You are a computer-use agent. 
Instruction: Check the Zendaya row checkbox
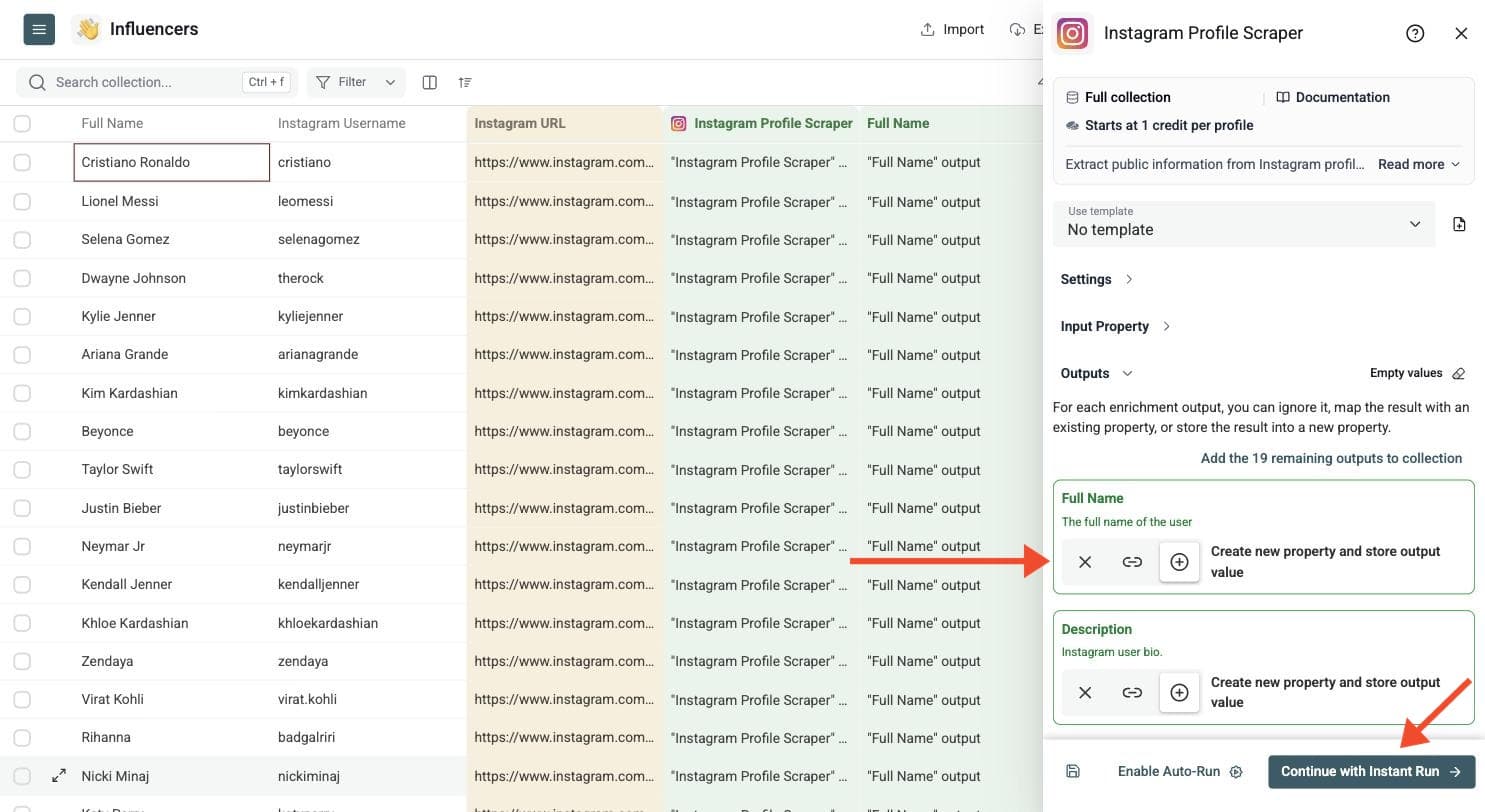click(22, 661)
